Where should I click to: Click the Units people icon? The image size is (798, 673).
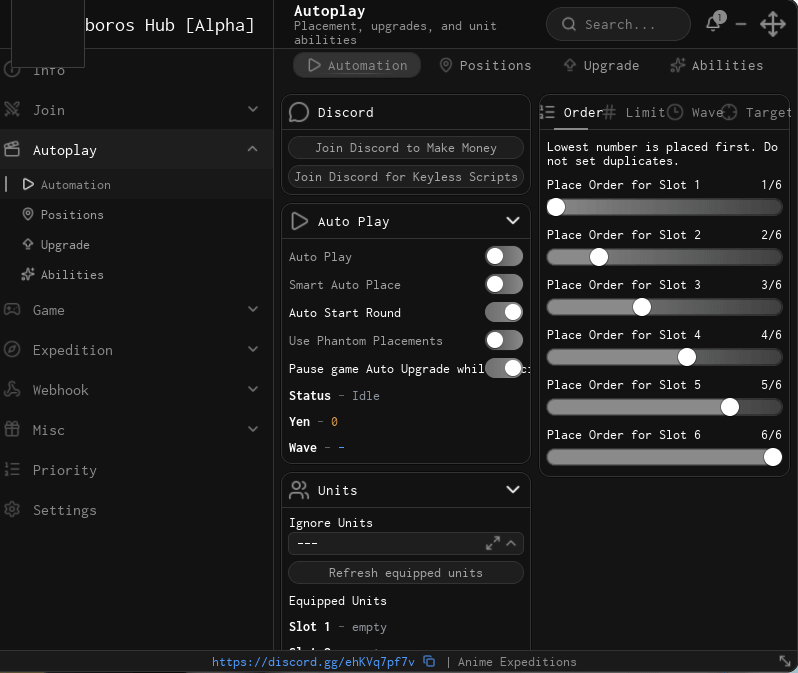pyautogui.click(x=299, y=490)
